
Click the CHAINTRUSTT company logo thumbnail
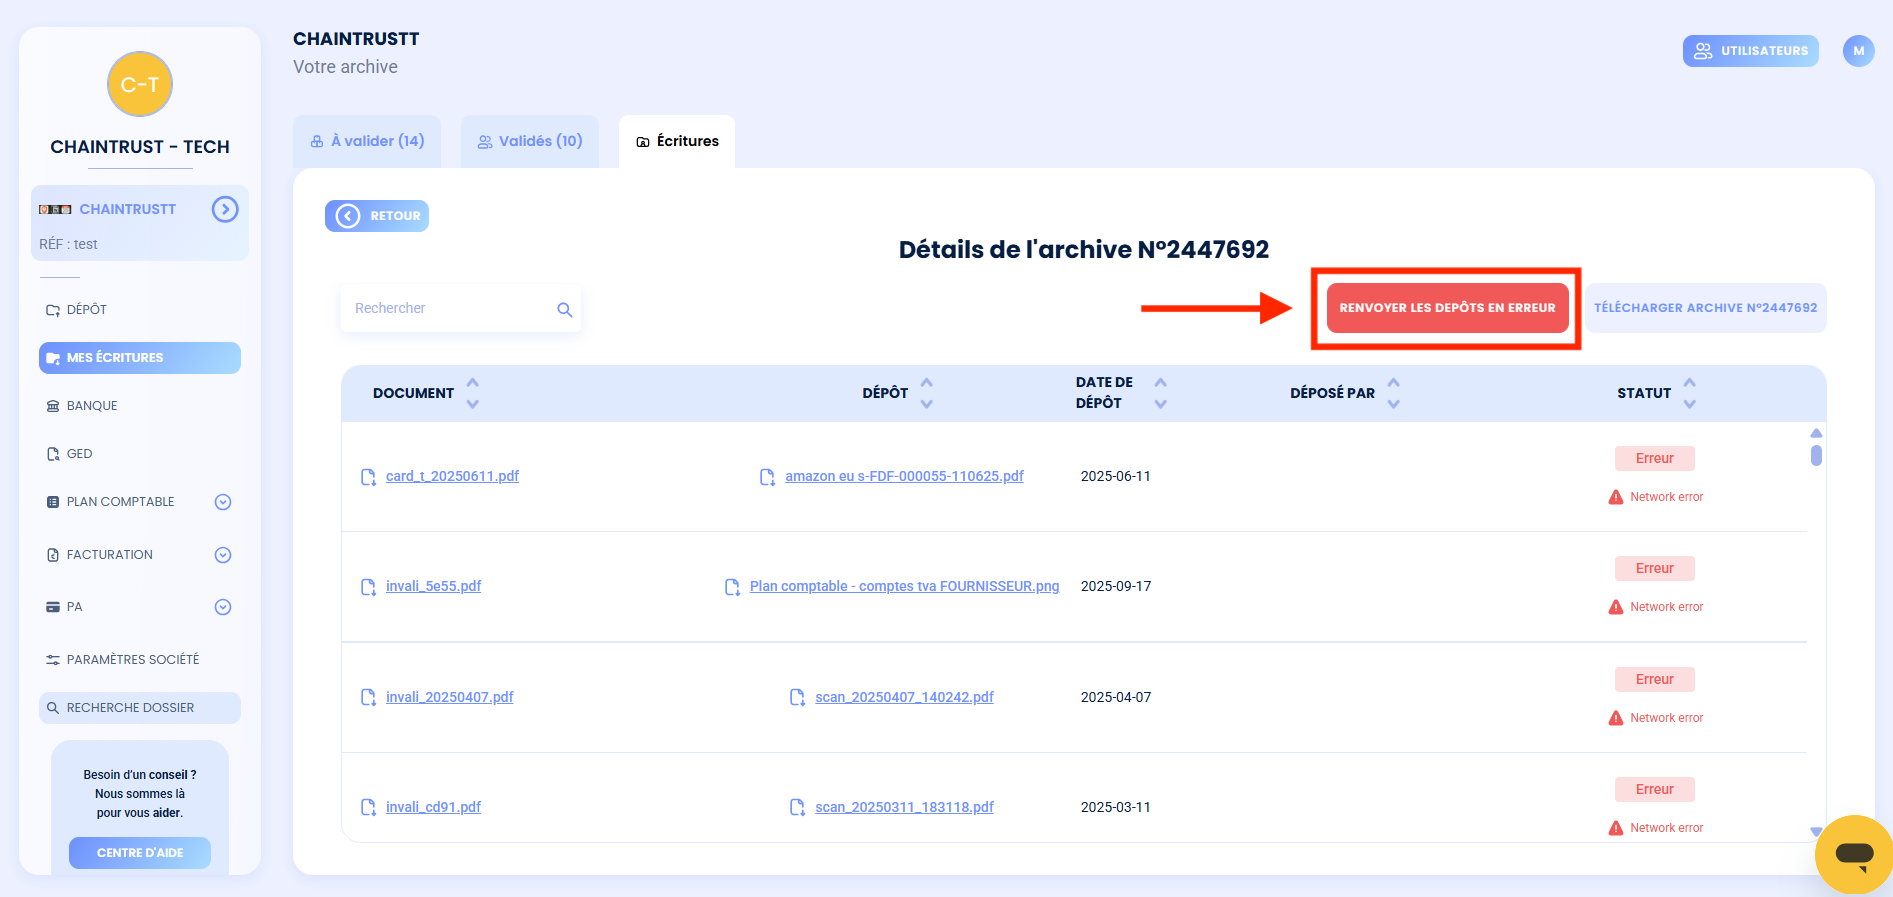pos(55,209)
